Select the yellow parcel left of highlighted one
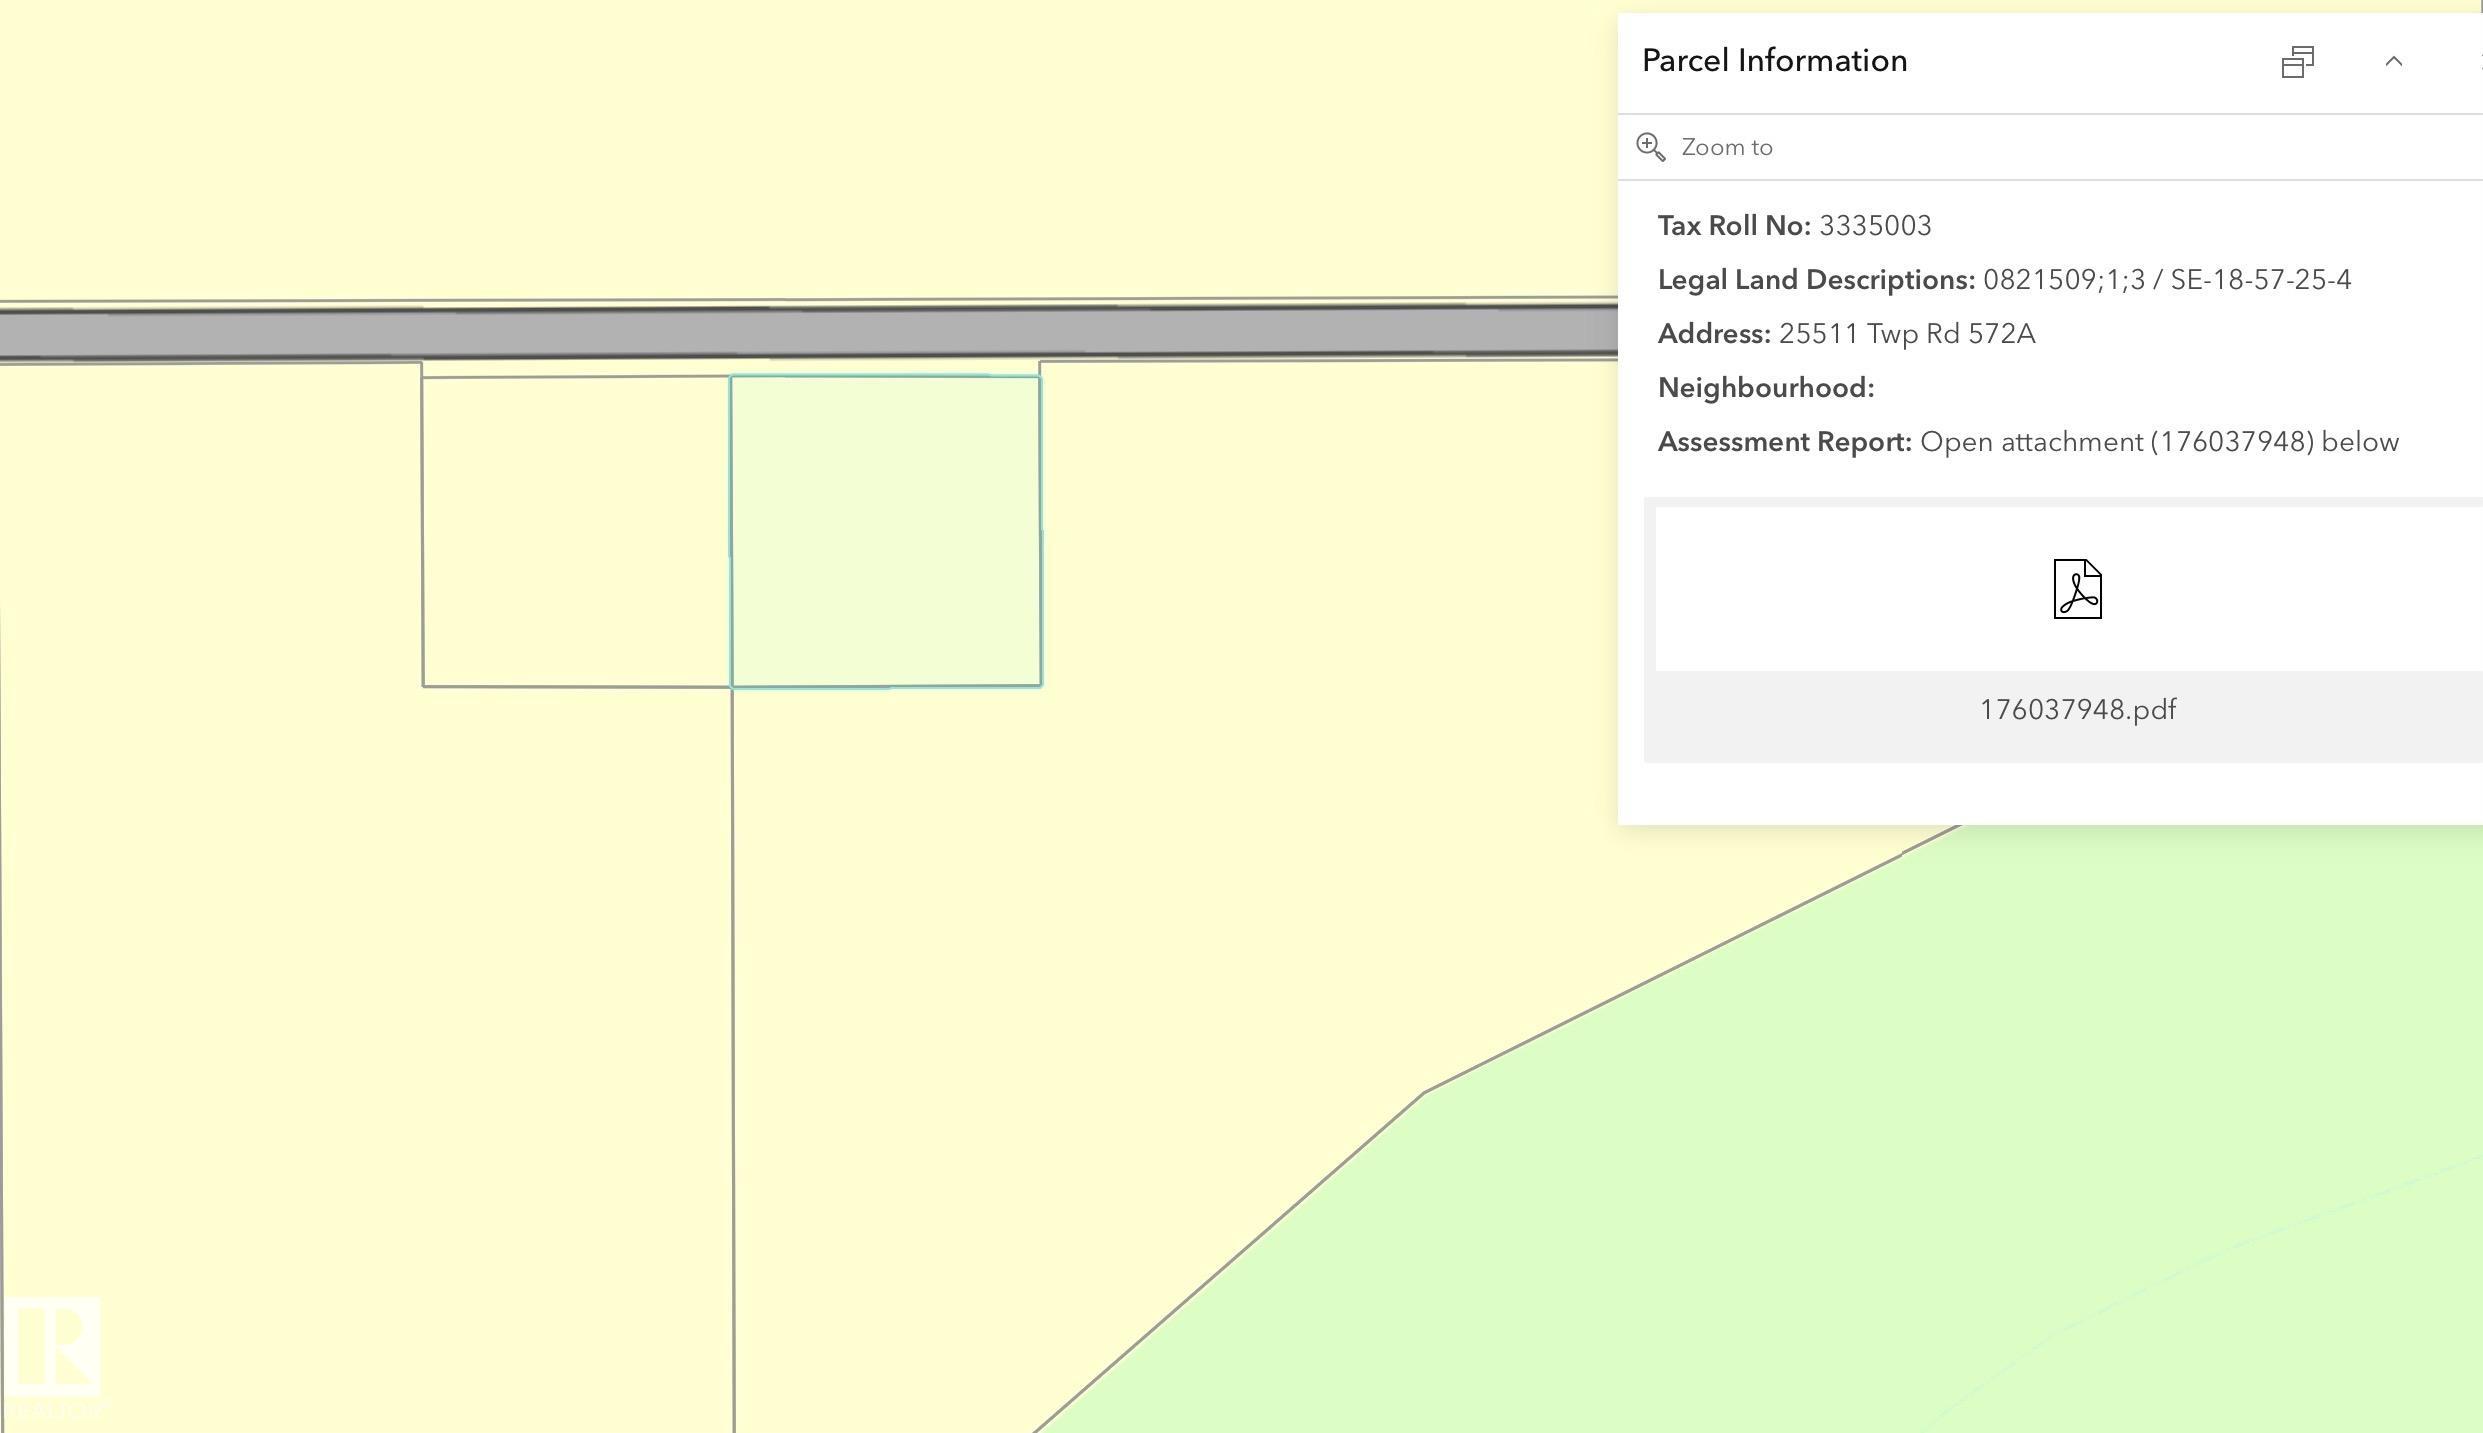Viewport: 2483px width, 1433px height. (576, 531)
